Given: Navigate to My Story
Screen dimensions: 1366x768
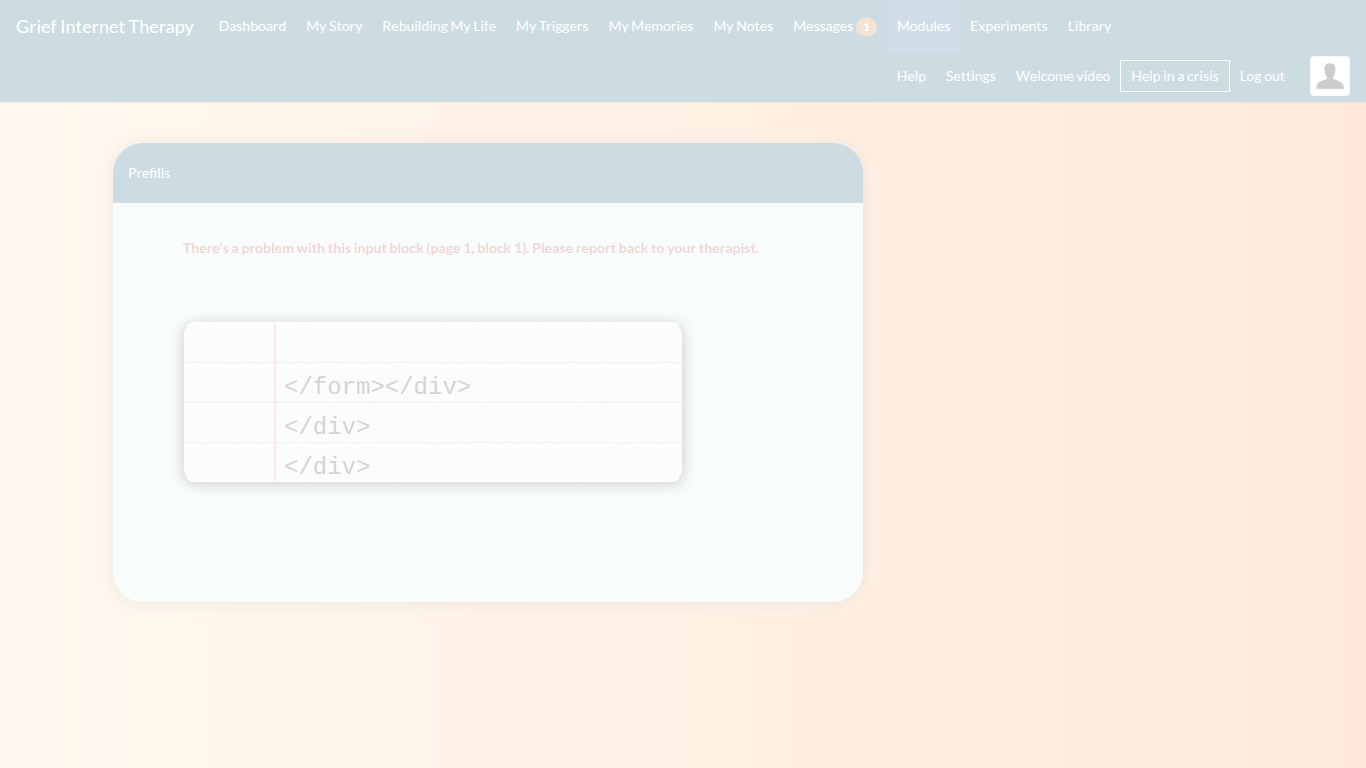Looking at the screenshot, I should point(334,26).
